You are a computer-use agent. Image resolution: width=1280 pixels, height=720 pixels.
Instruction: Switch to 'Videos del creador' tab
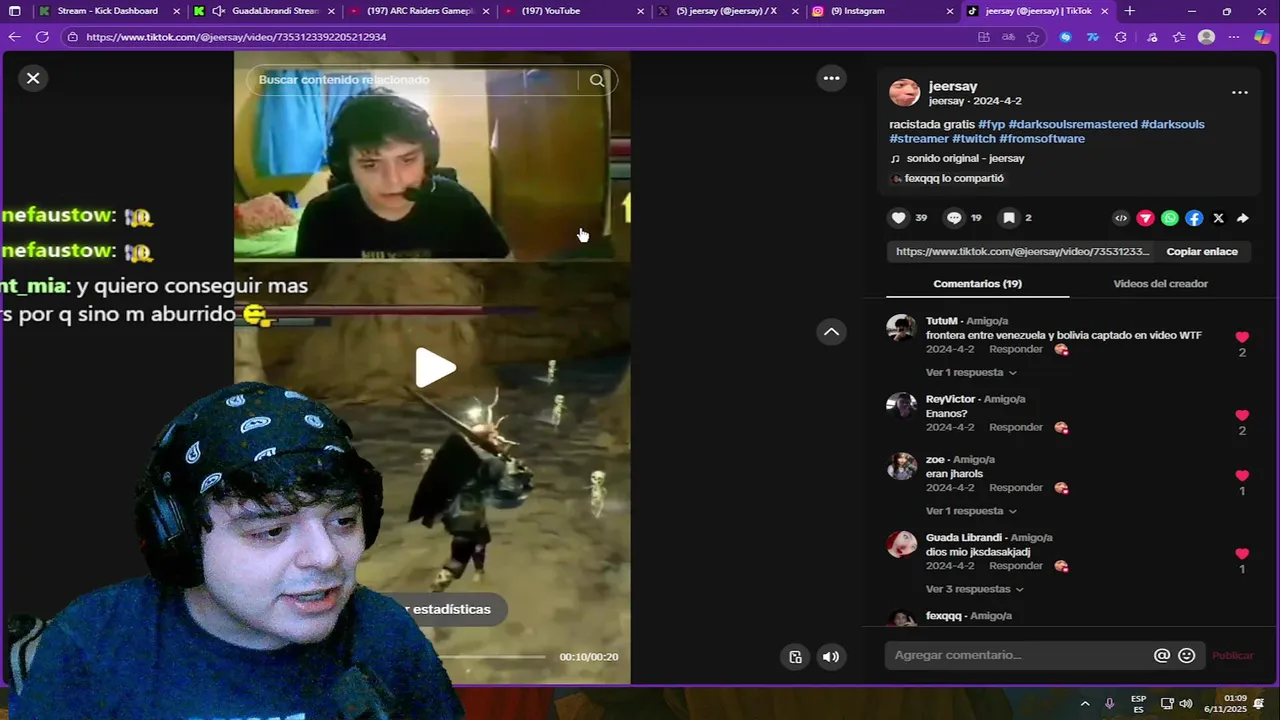pyautogui.click(x=1160, y=284)
